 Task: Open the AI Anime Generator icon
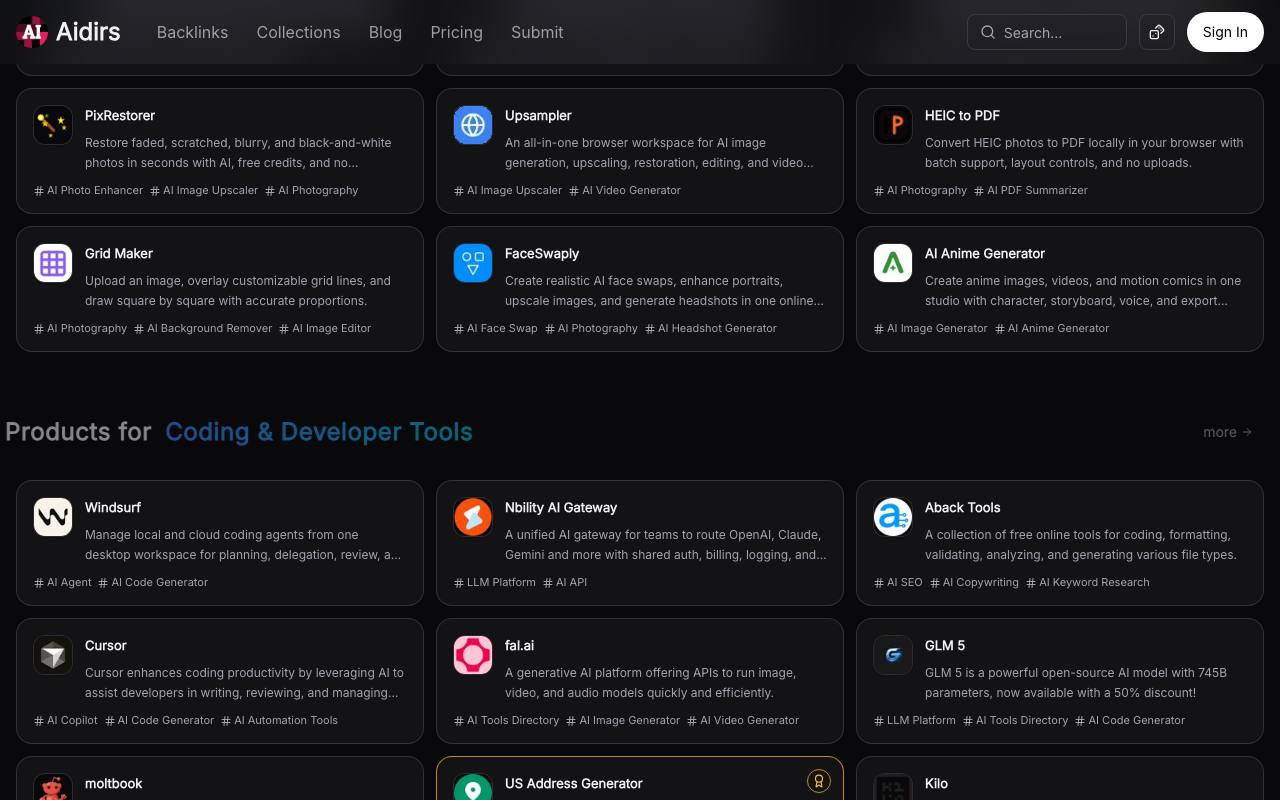point(893,263)
